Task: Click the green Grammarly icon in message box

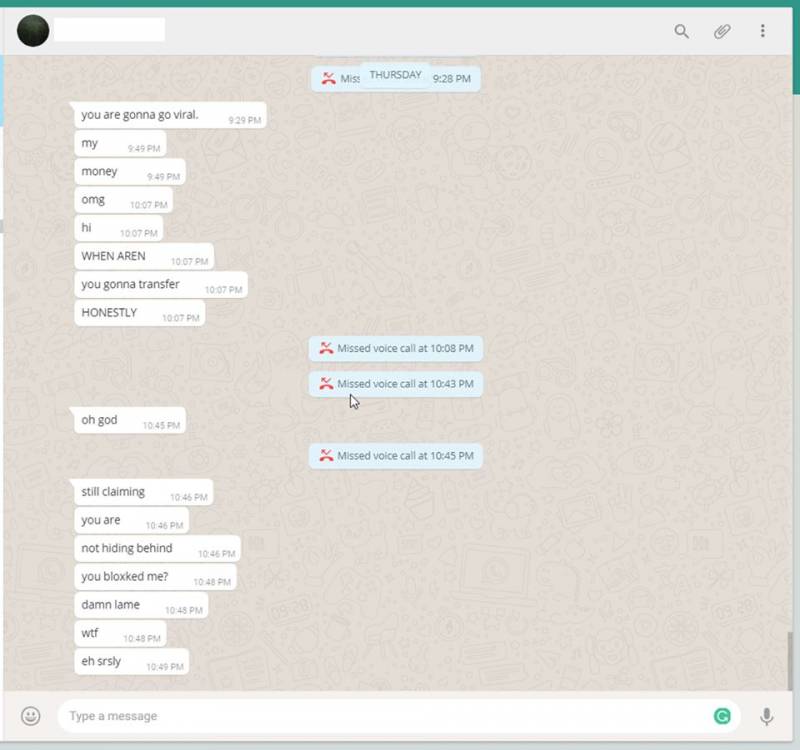Action: 722,716
